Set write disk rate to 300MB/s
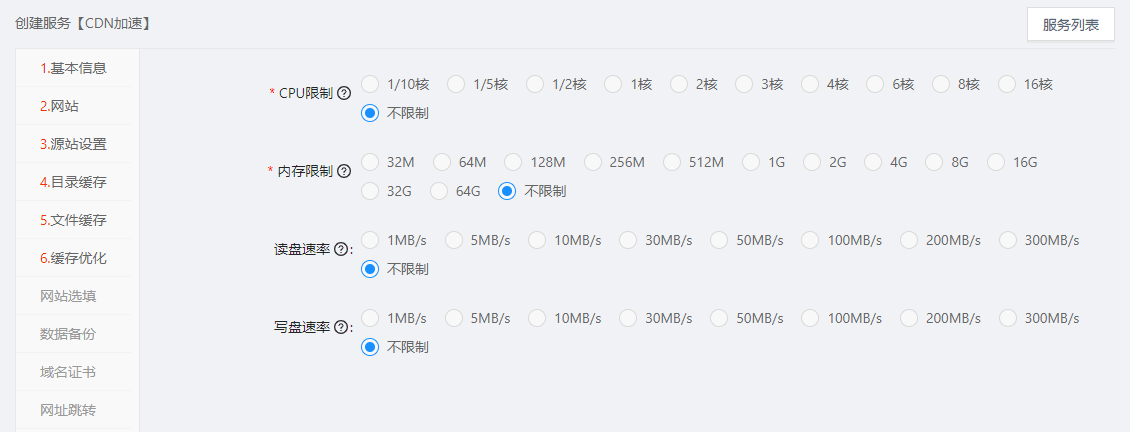 pyautogui.click(x=1009, y=318)
